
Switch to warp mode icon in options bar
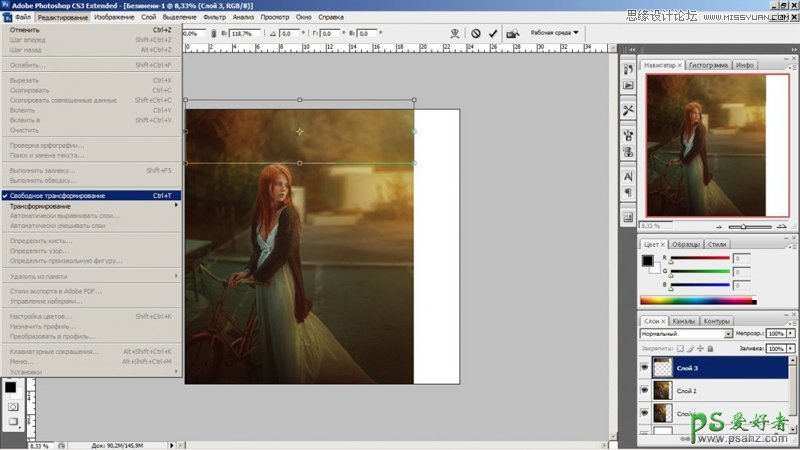coord(455,33)
